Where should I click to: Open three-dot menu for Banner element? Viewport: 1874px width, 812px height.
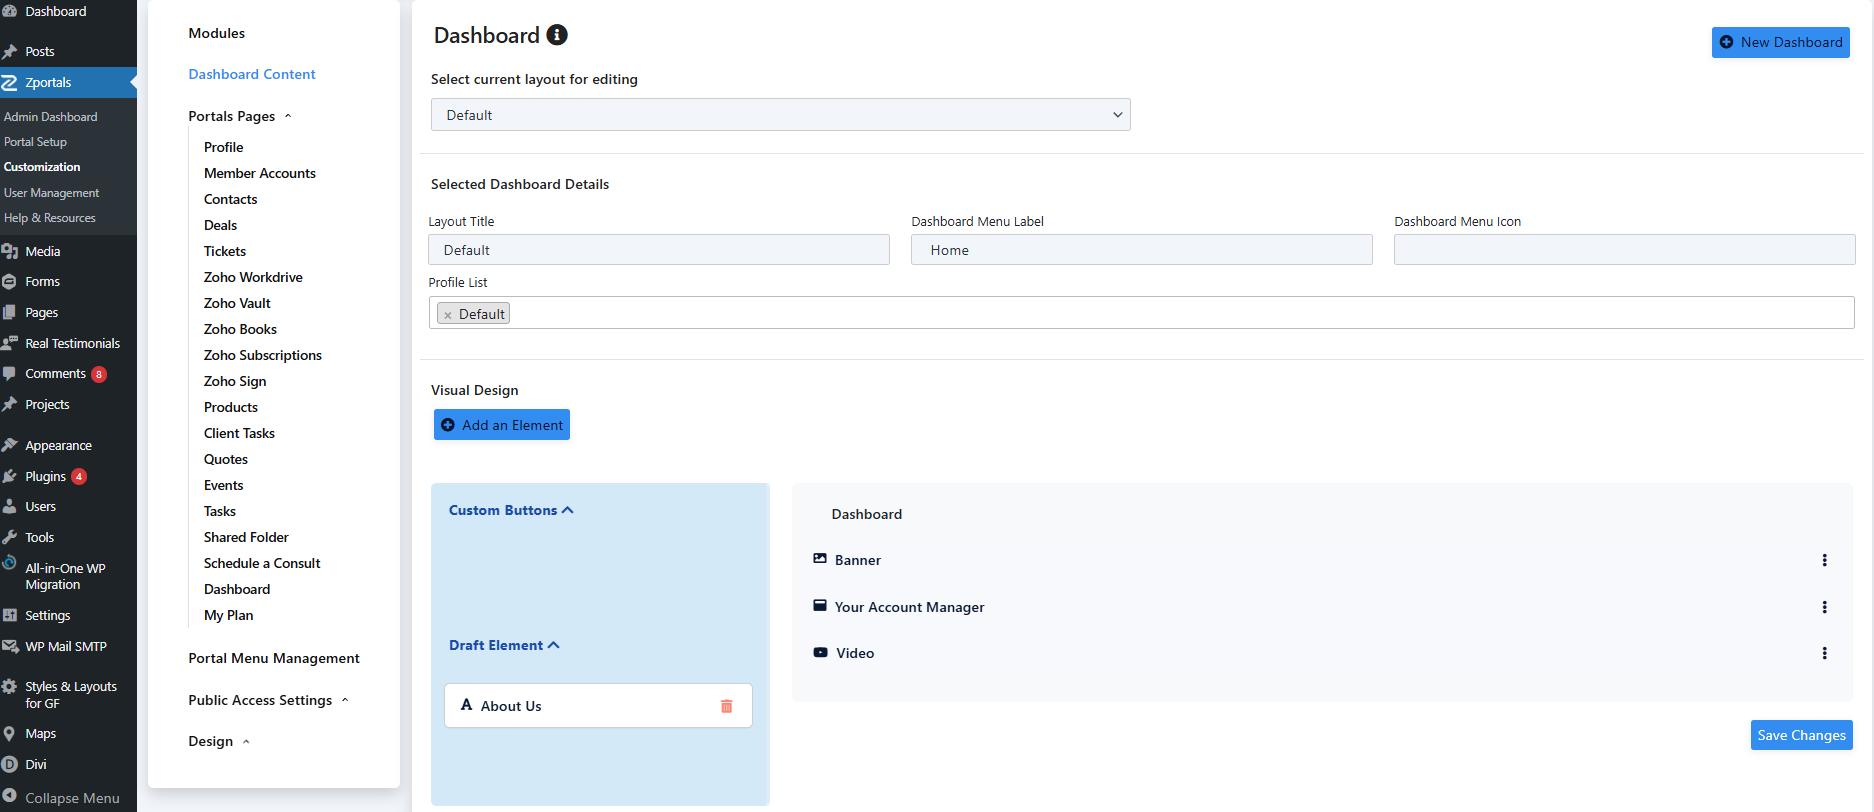pyautogui.click(x=1824, y=560)
